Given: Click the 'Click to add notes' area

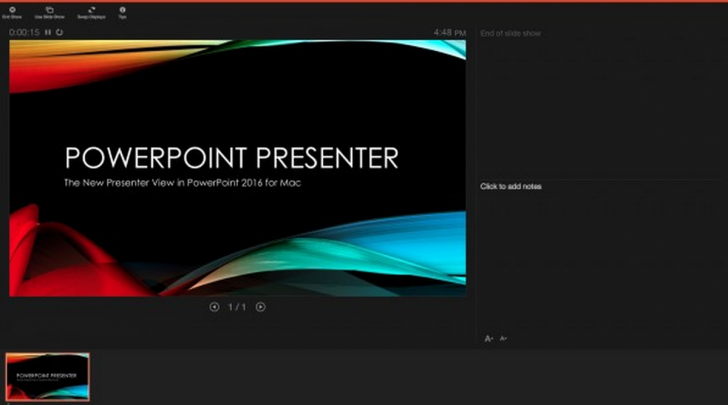Looking at the screenshot, I should click(x=511, y=187).
